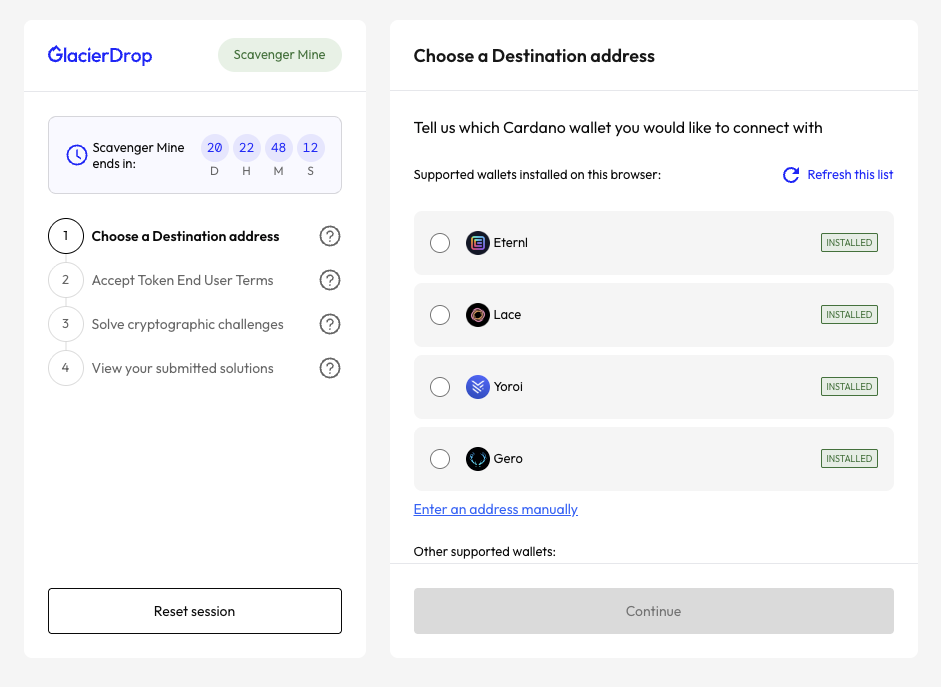This screenshot has width=941, height=687.
Task: Open help for View your submitted solutions
Action: click(x=330, y=369)
